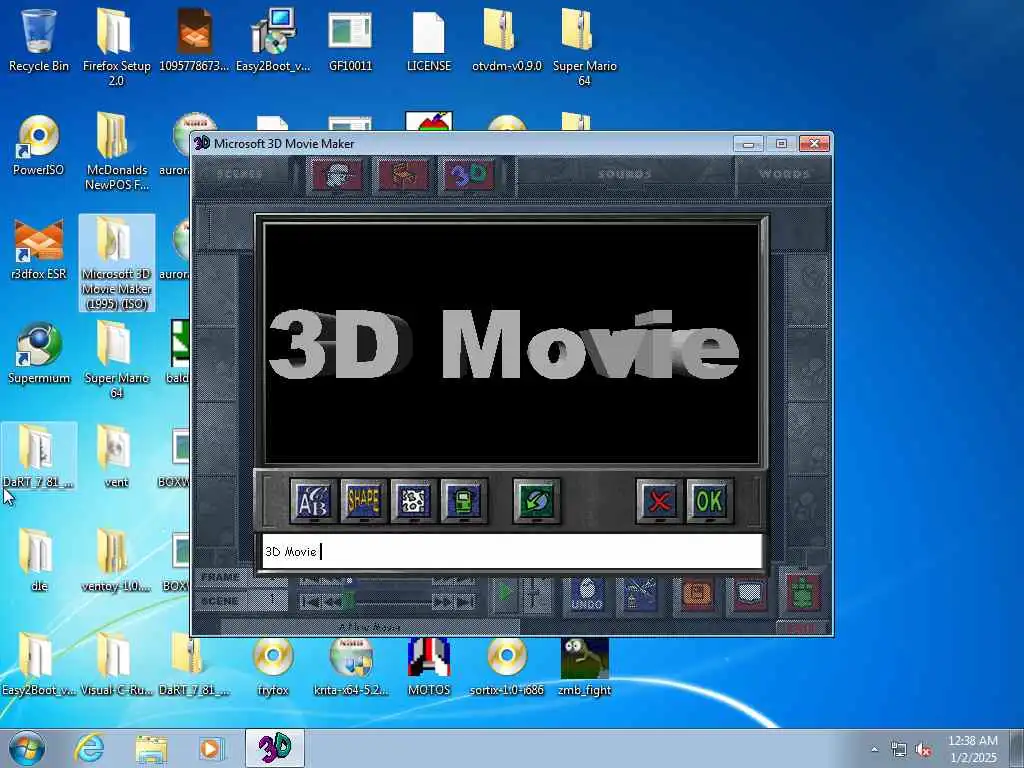The image size is (1024, 768).
Task: Open the actor browser face icon
Action: (338, 174)
